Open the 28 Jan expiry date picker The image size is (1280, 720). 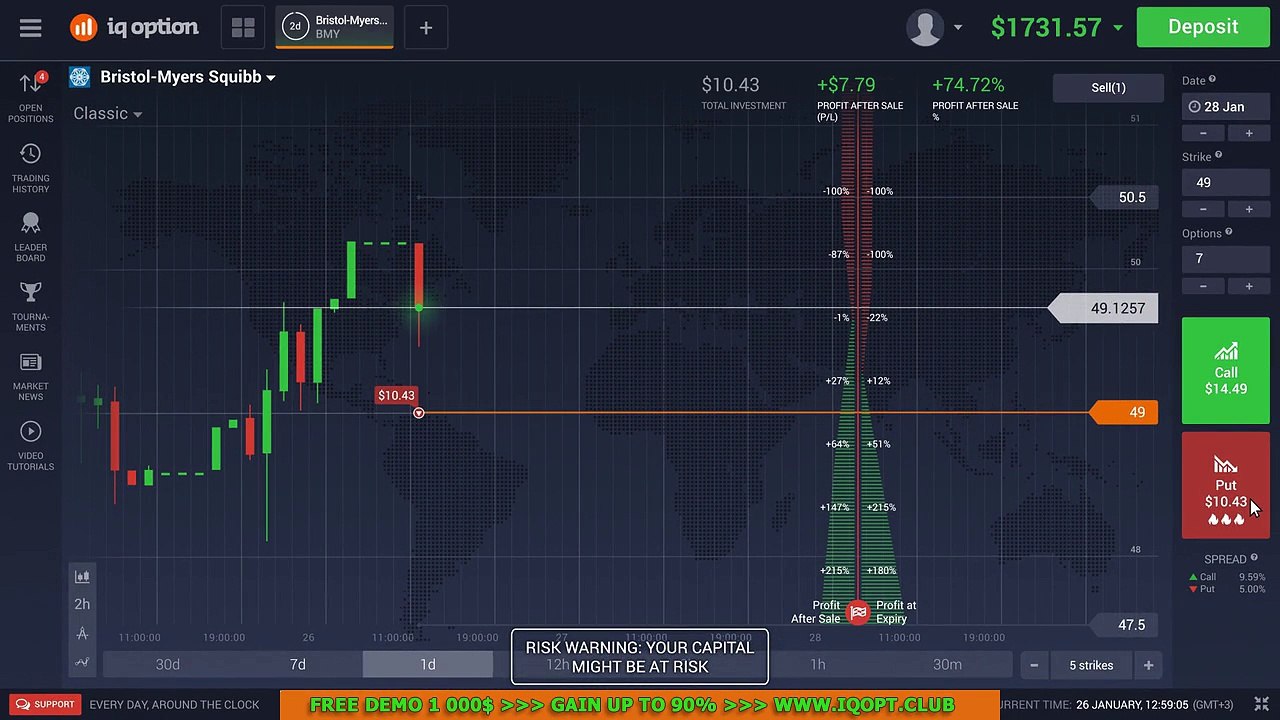(x=1225, y=107)
